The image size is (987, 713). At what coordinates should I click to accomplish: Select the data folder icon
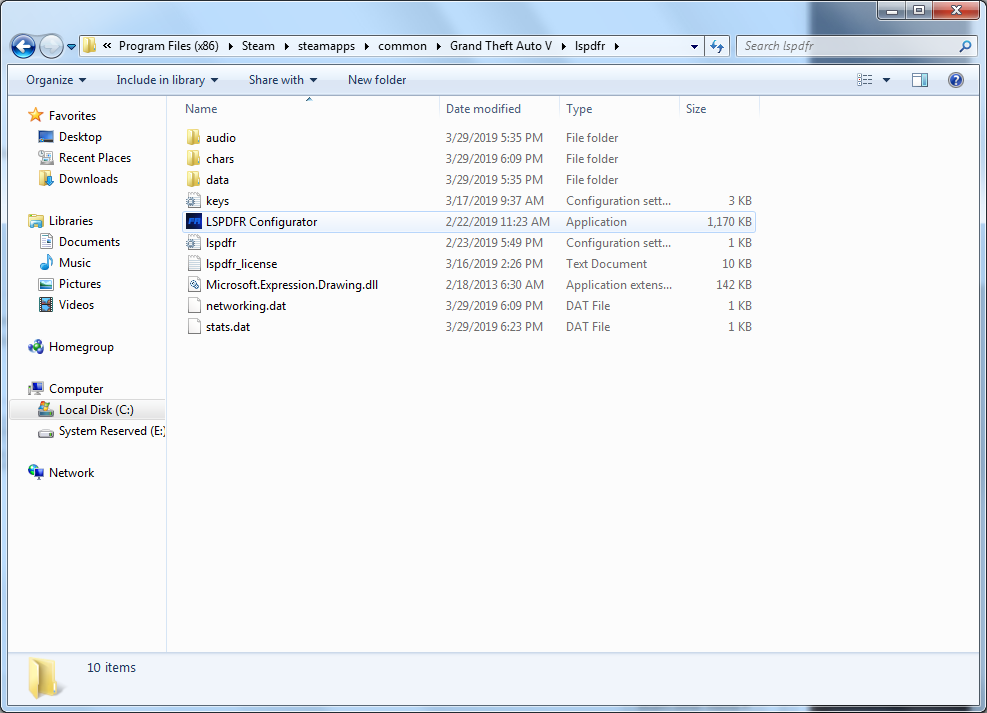pyautogui.click(x=193, y=179)
